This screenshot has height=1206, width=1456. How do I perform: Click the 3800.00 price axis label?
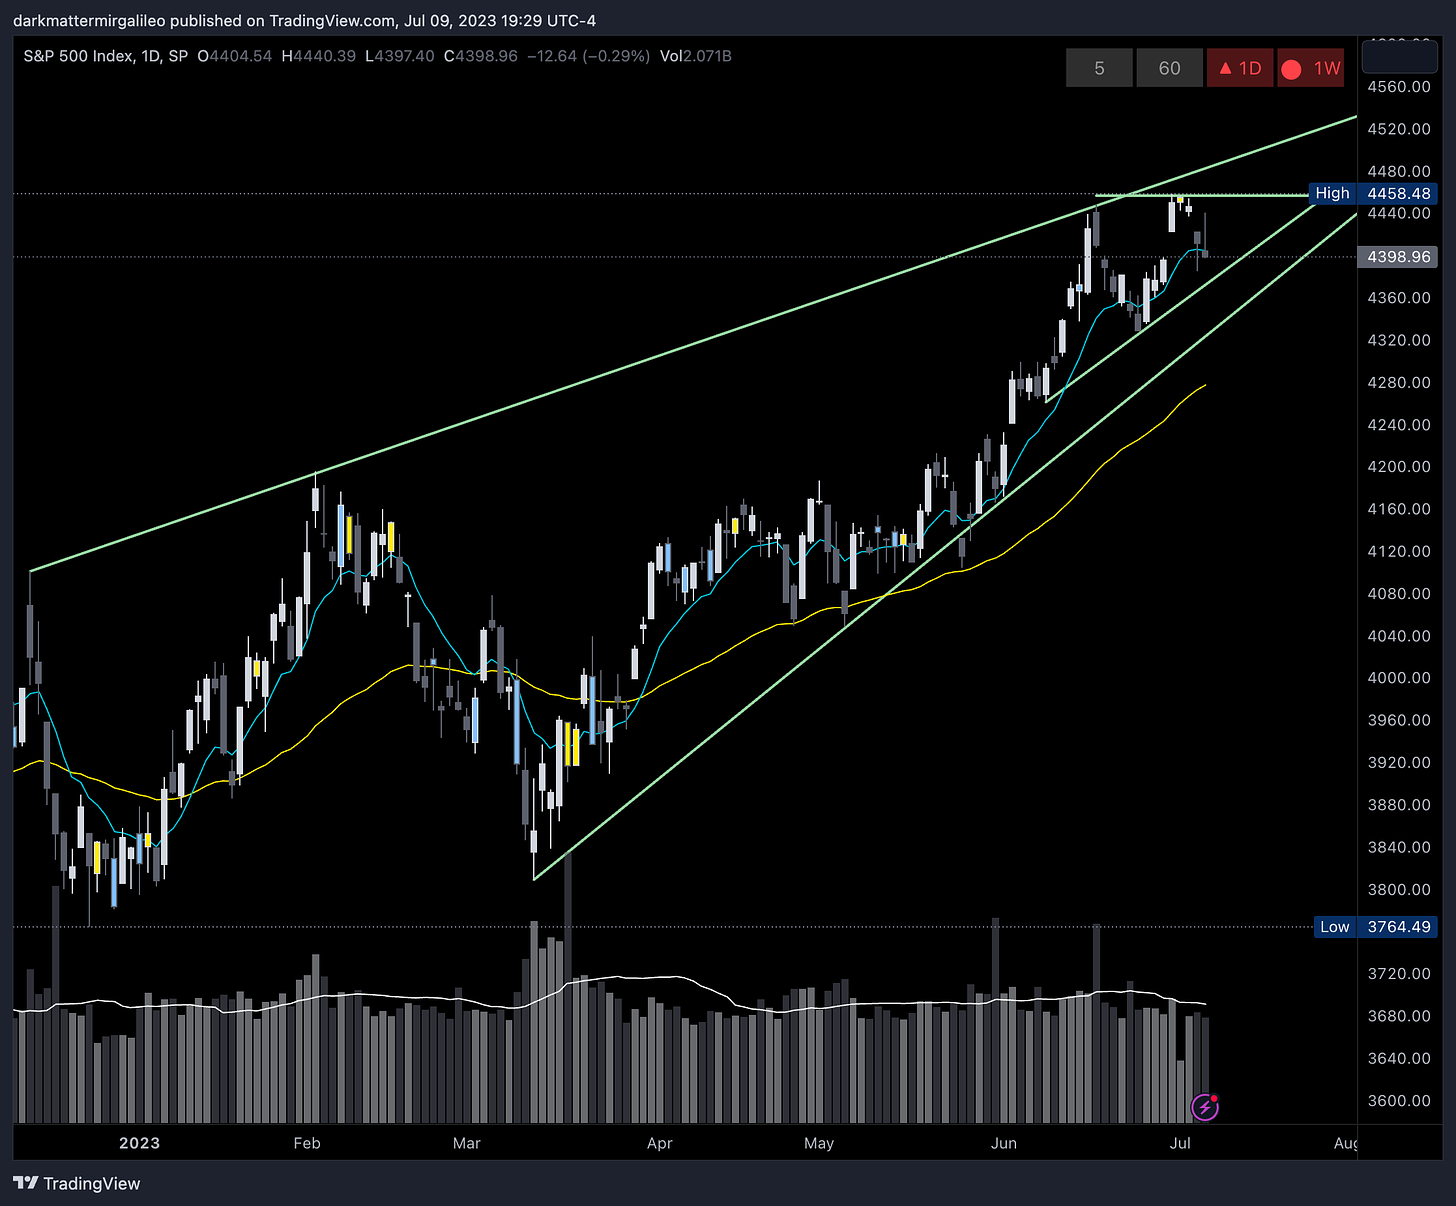(x=1399, y=889)
